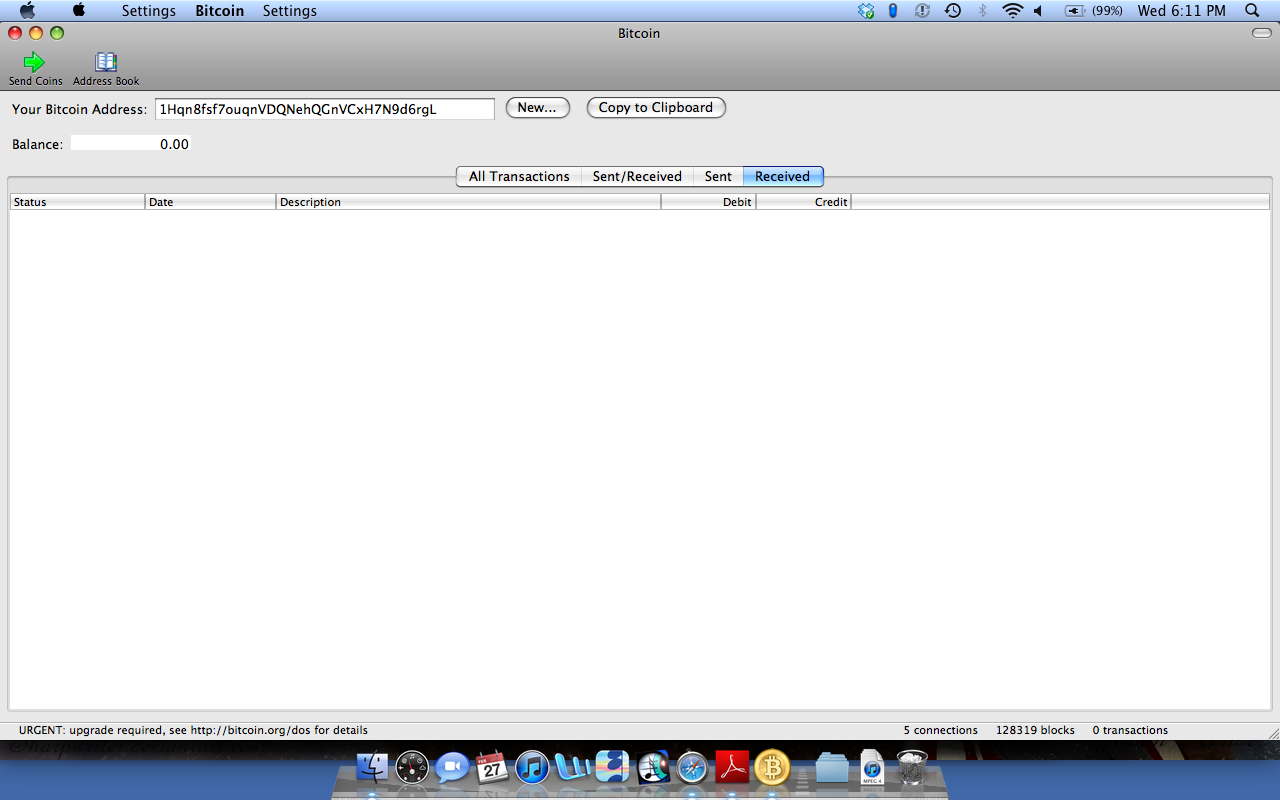
Task: Click the Status column header
Action: click(x=77, y=202)
